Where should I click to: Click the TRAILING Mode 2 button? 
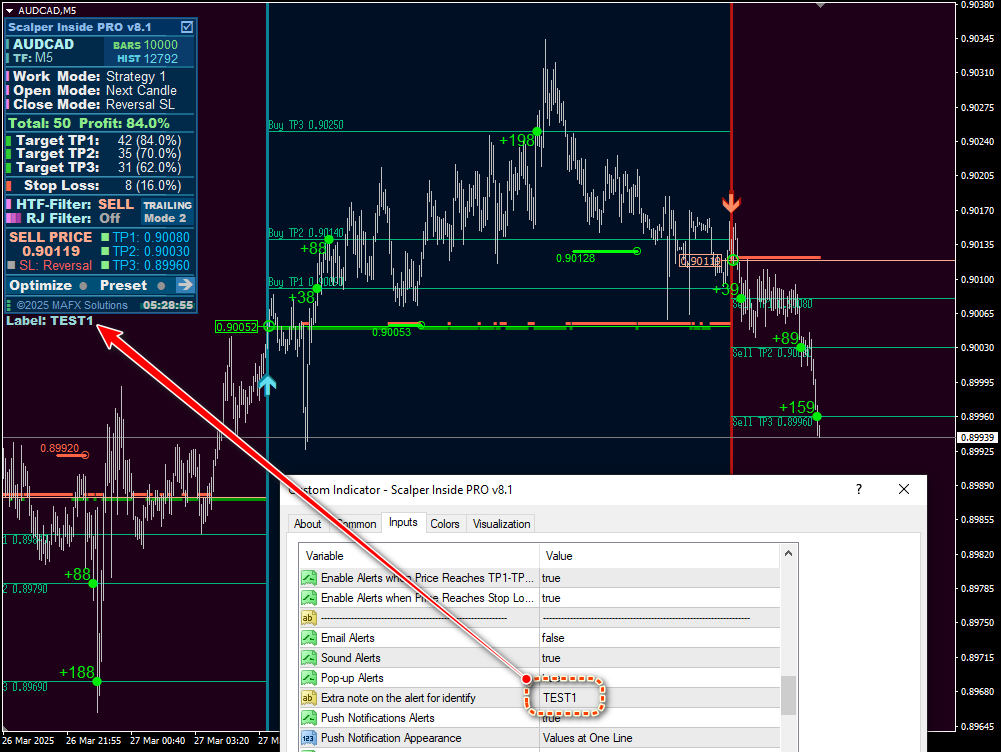(167, 212)
